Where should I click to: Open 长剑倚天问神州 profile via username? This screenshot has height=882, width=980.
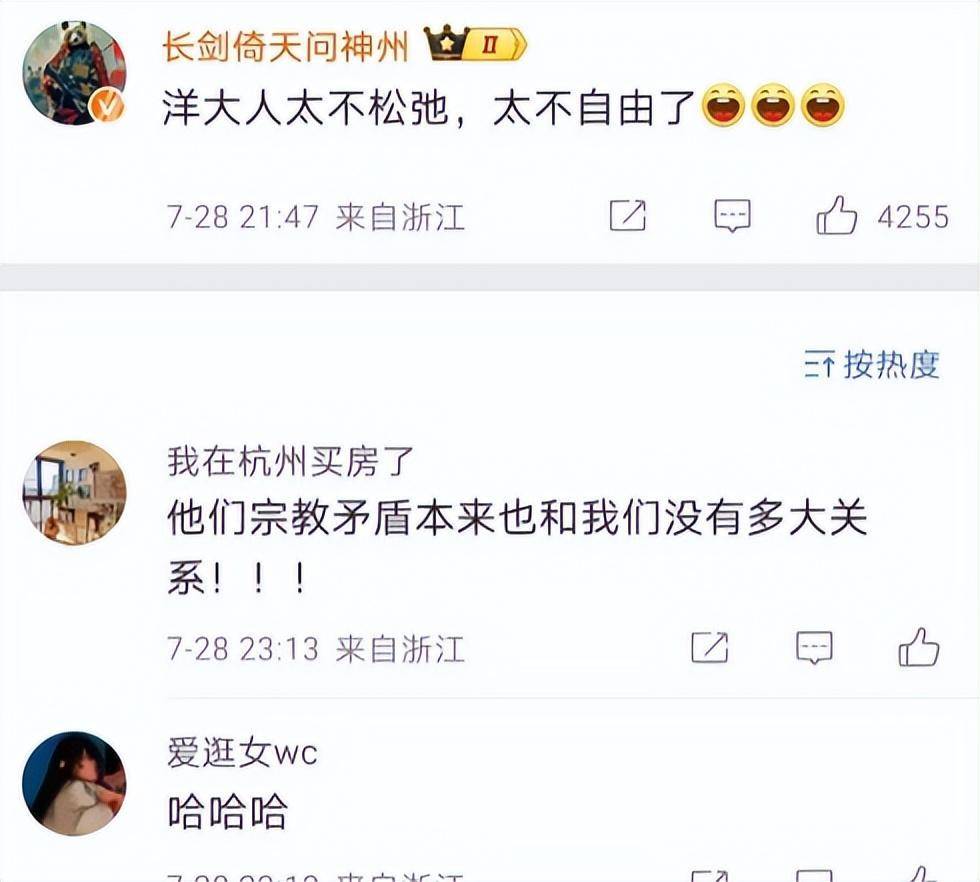click(x=286, y=46)
